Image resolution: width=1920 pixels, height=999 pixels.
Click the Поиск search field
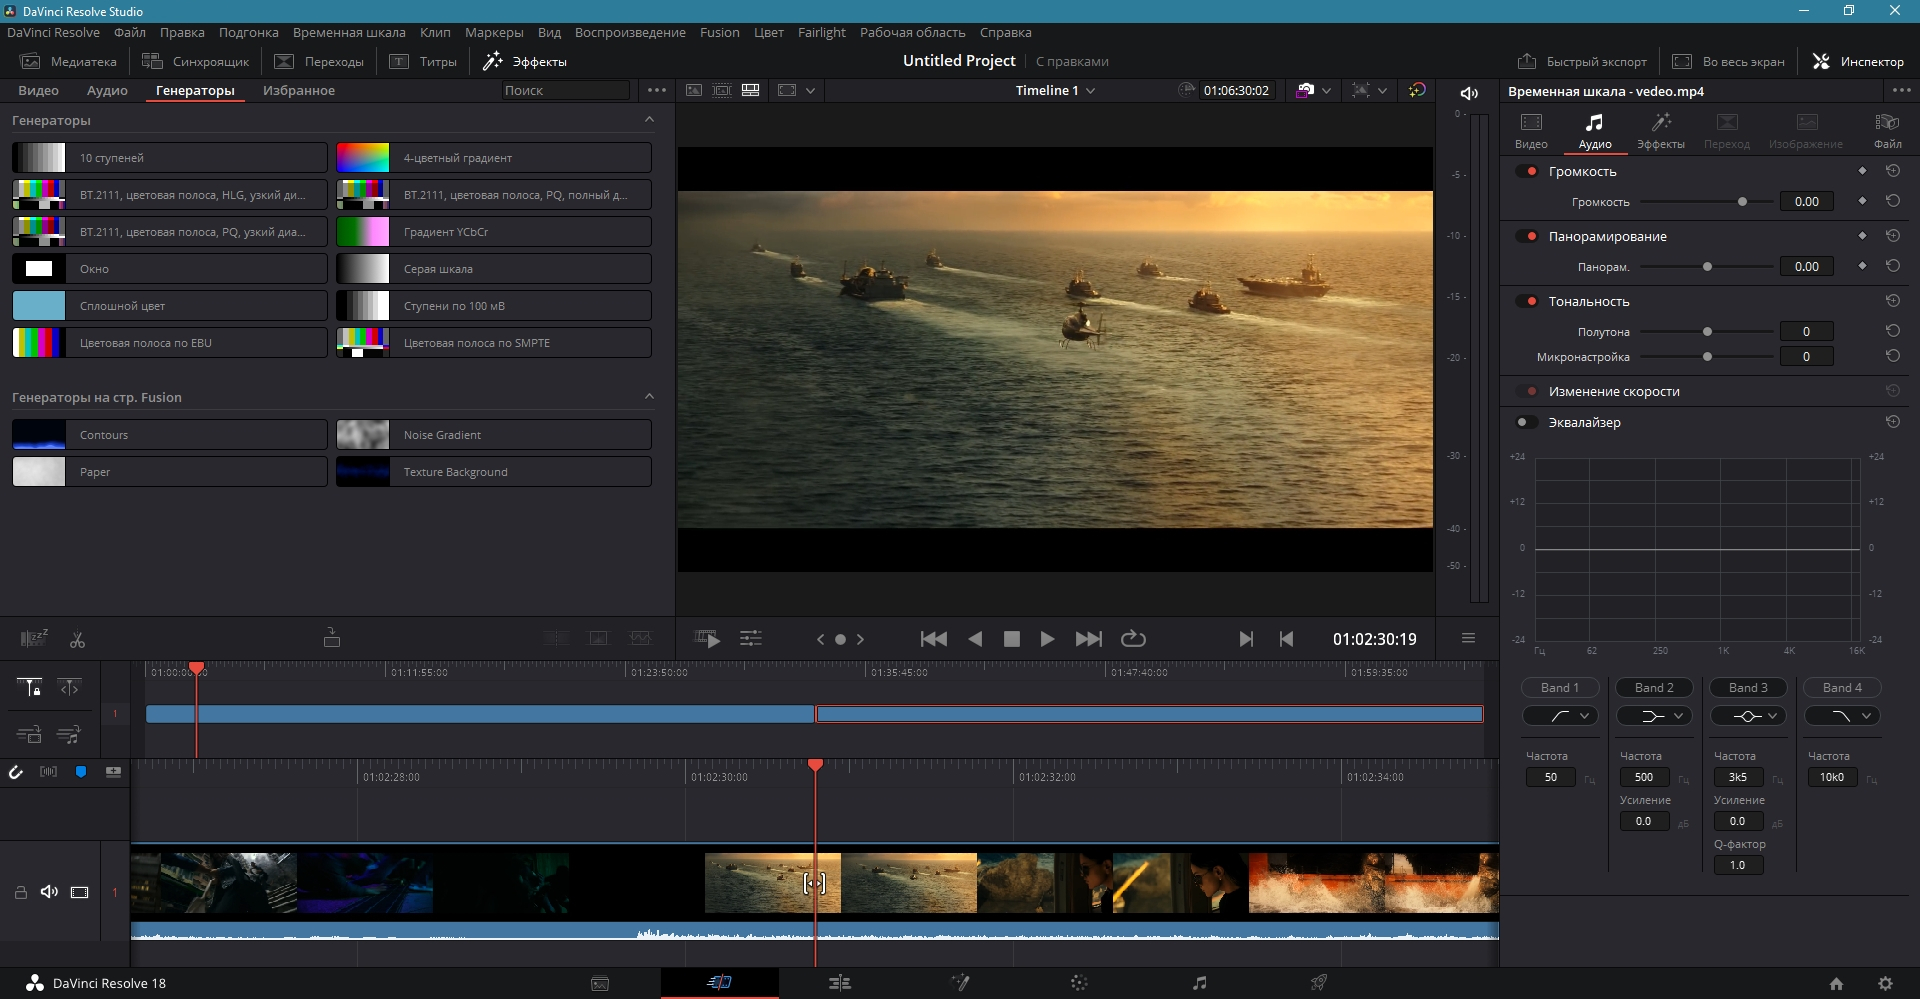tap(565, 90)
